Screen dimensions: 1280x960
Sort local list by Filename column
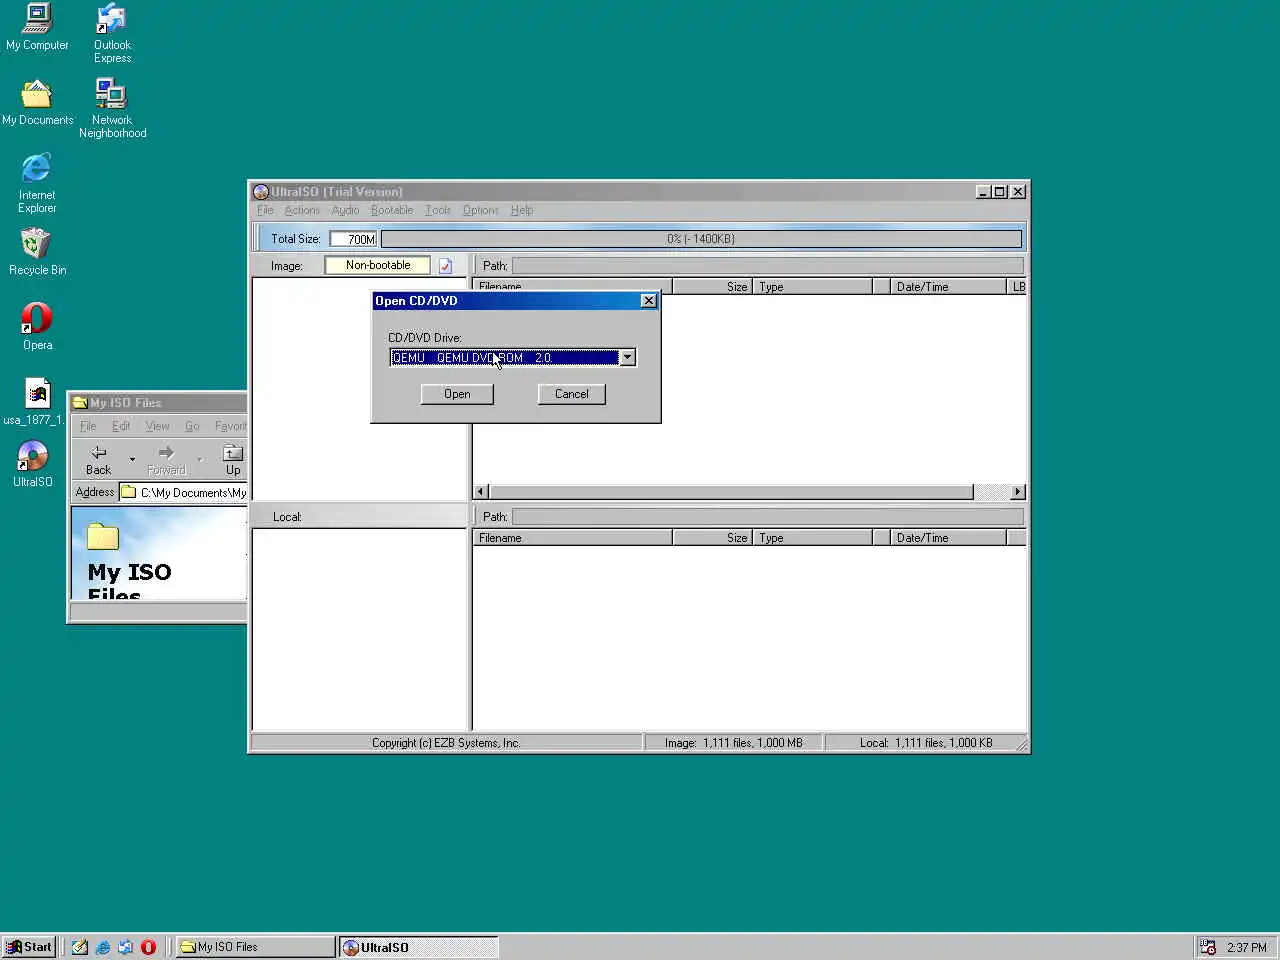572,538
